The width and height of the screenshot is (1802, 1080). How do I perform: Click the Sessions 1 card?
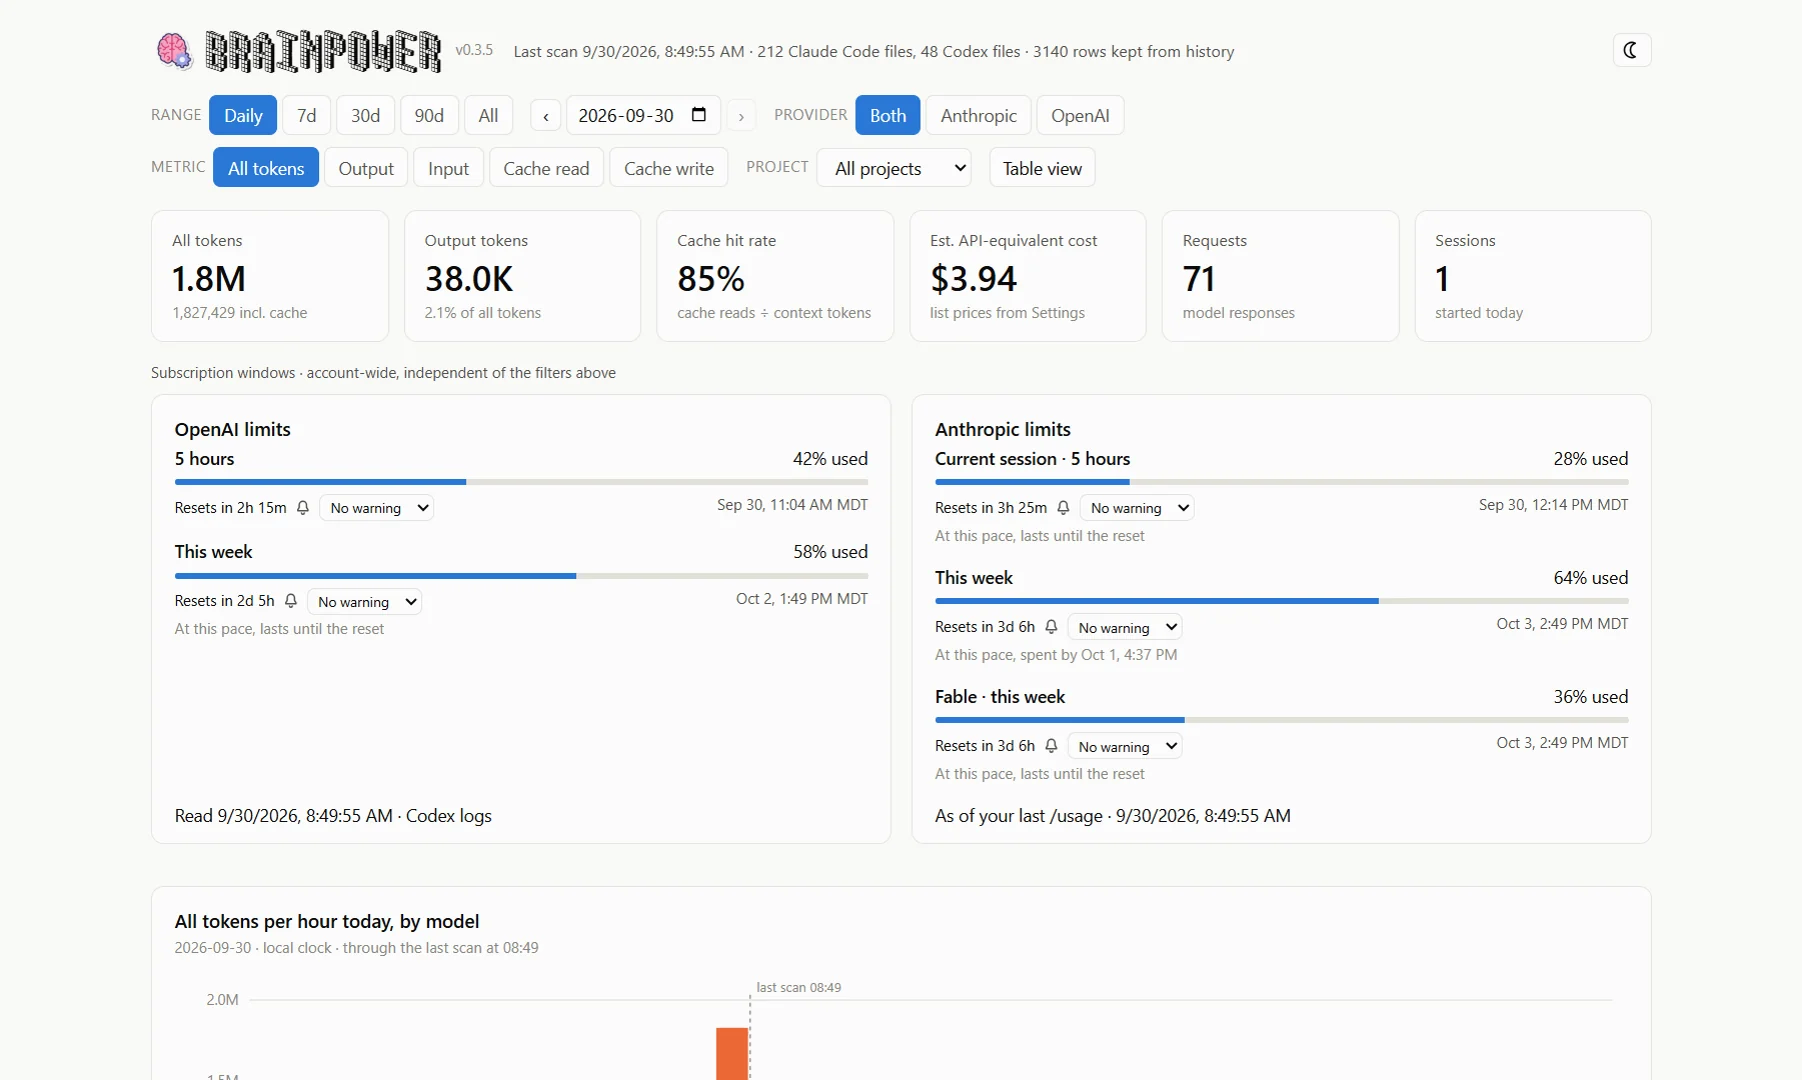click(1533, 276)
